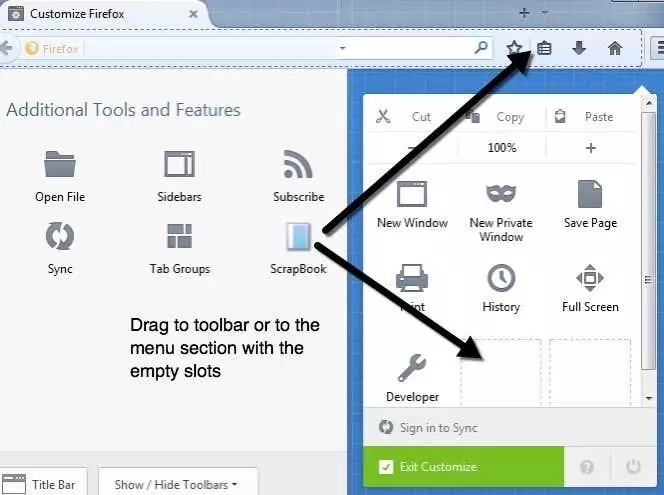Click the help question mark icon
Viewport: 664px width, 495px height.
pyautogui.click(x=587, y=467)
